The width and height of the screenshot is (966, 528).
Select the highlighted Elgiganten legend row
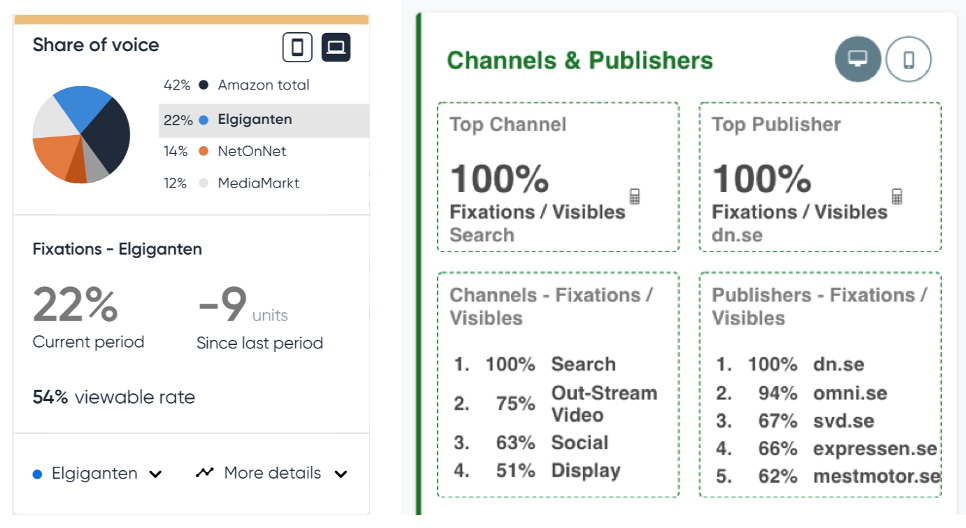(263, 120)
